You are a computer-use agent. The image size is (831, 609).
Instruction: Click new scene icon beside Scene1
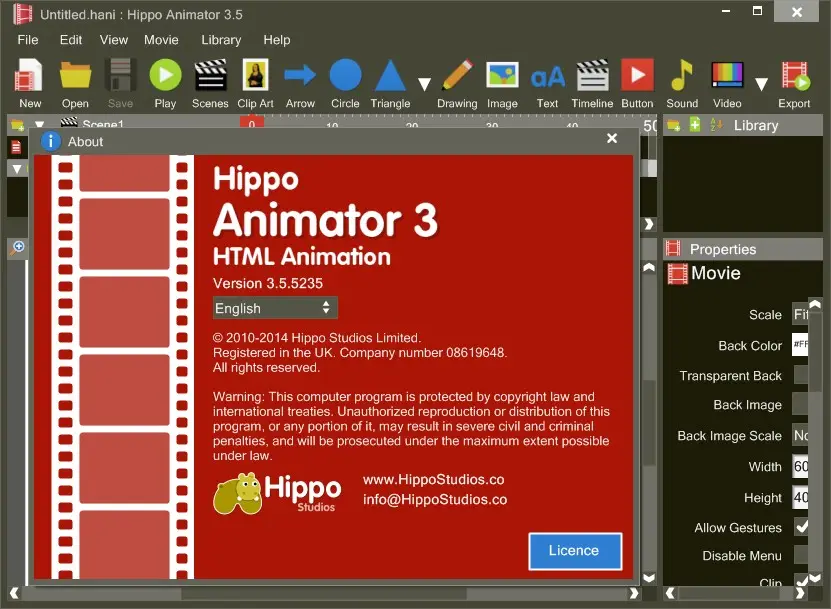point(17,125)
